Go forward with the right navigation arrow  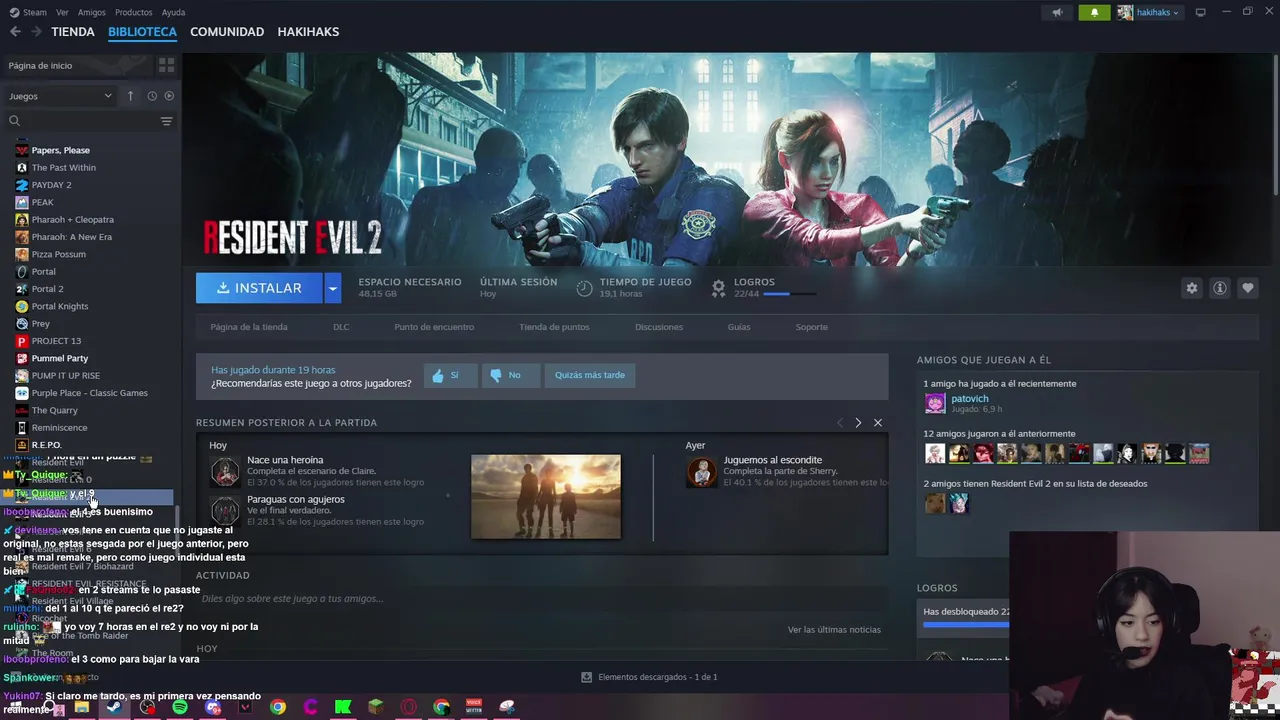(36, 32)
